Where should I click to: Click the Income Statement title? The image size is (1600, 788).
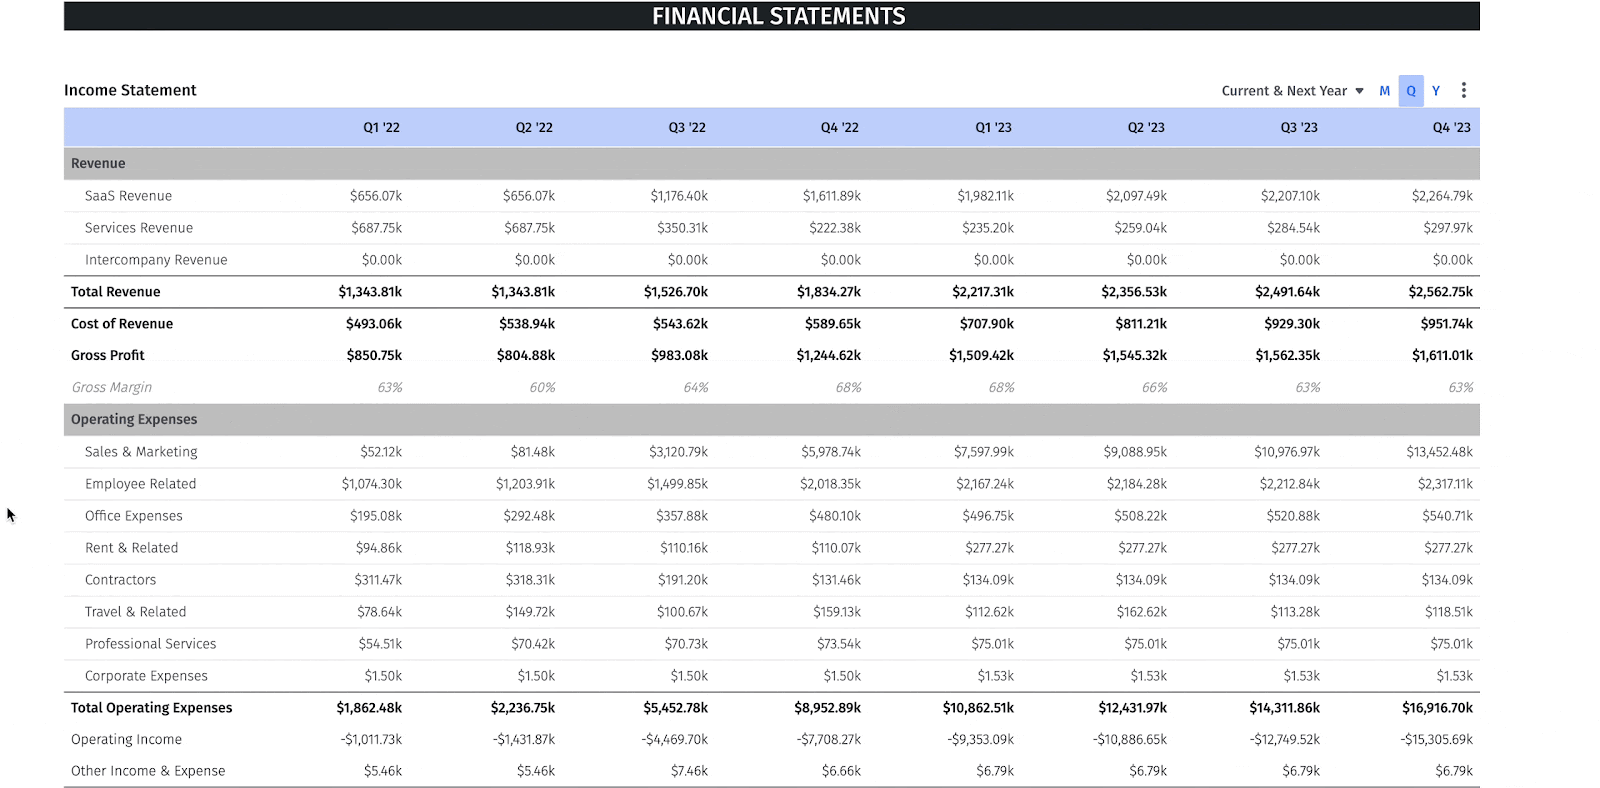click(x=130, y=90)
